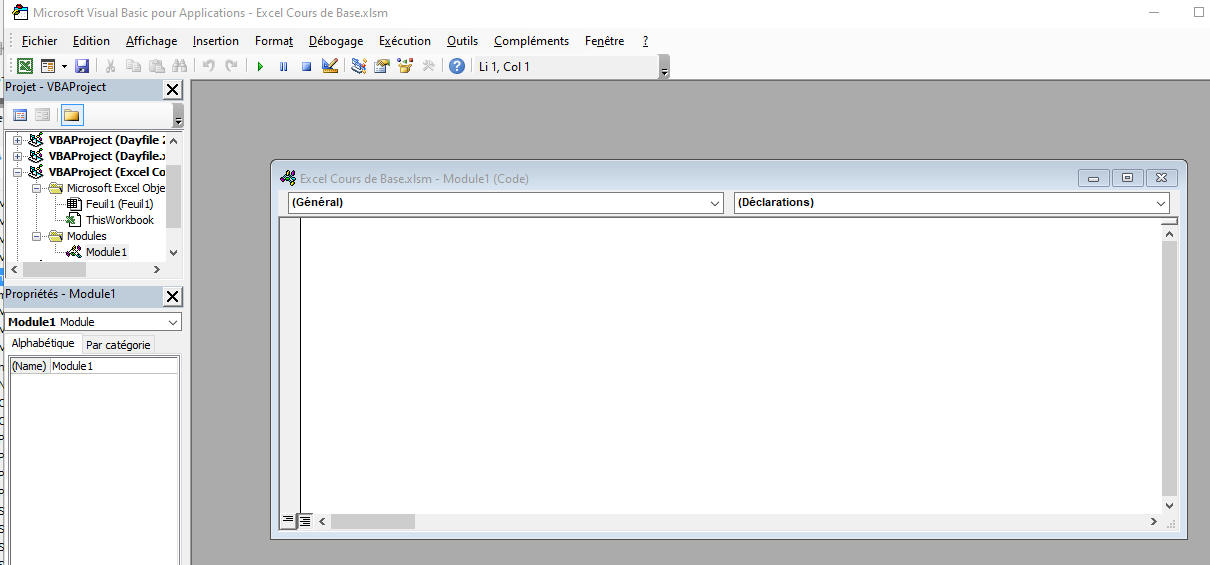The height and width of the screenshot is (565, 1210).
Task: Open the dropdown arrow beside Insert UserForm
Action: coord(63,66)
